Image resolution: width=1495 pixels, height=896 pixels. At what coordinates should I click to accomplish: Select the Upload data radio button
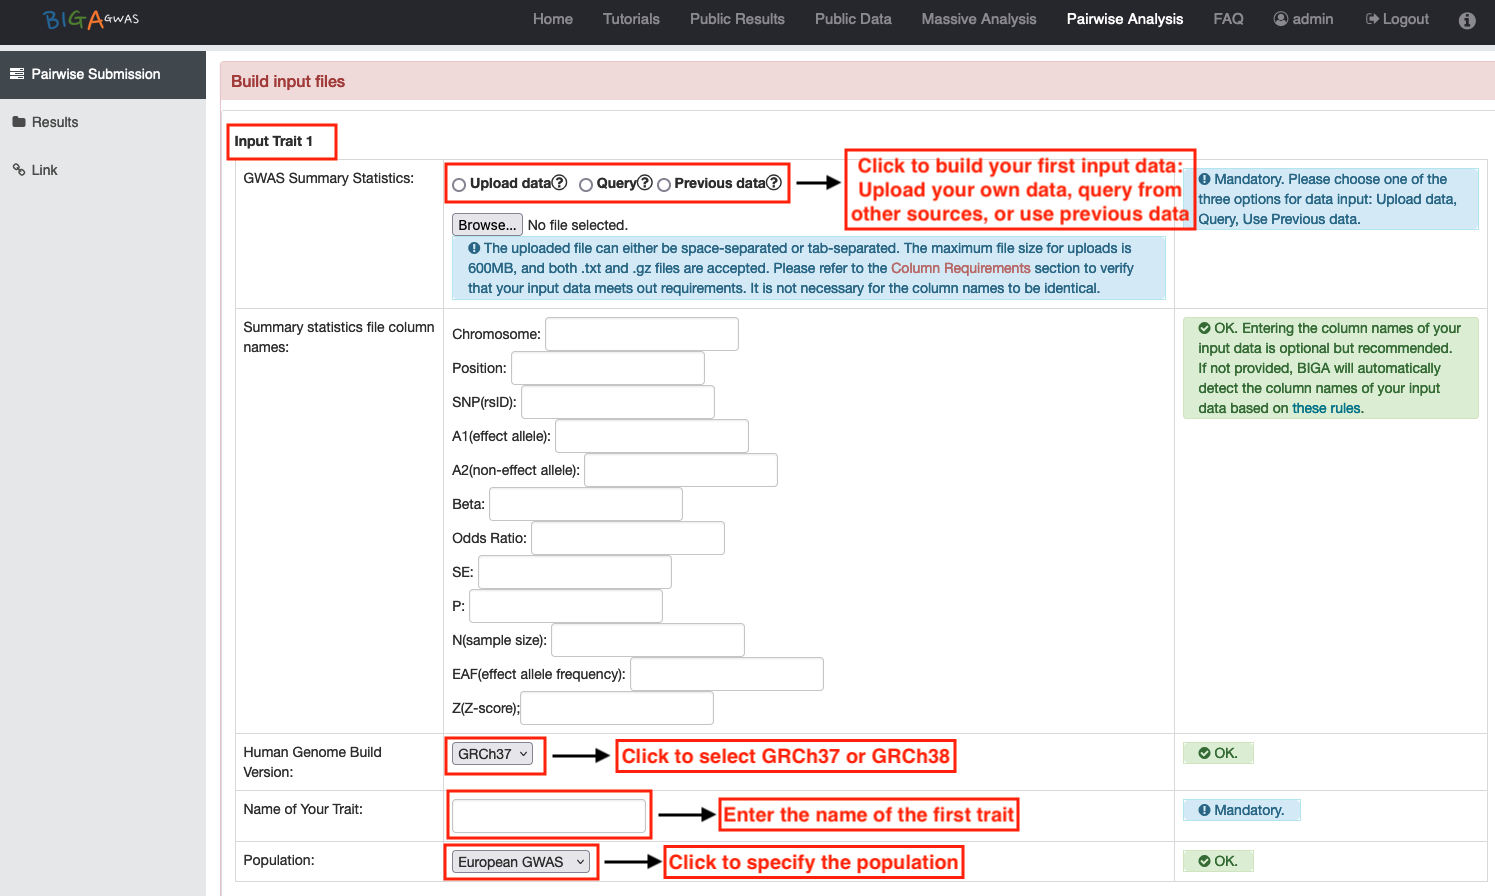pos(459,184)
